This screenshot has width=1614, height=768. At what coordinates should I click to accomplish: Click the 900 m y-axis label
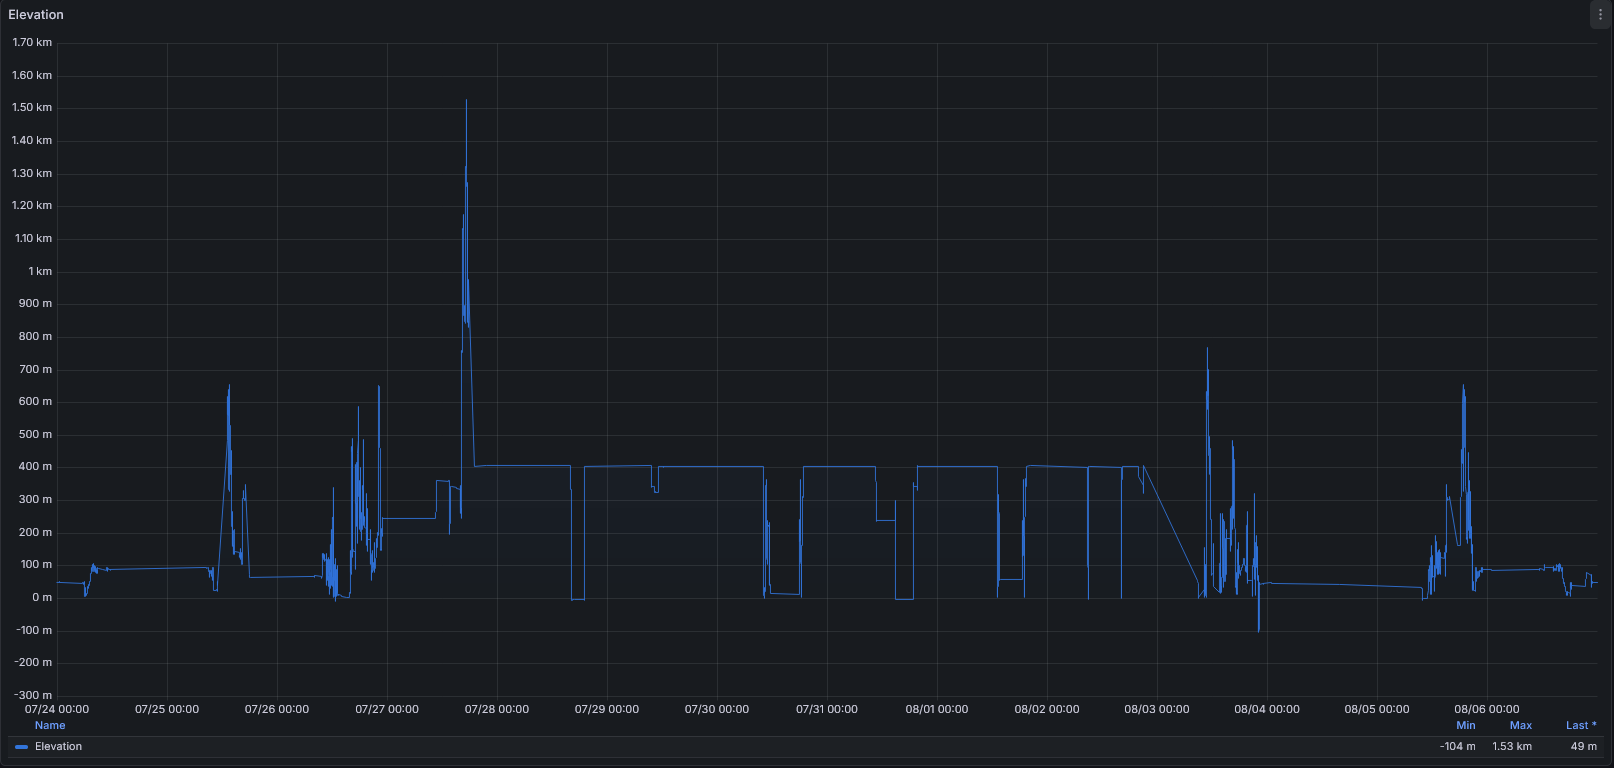pos(35,304)
